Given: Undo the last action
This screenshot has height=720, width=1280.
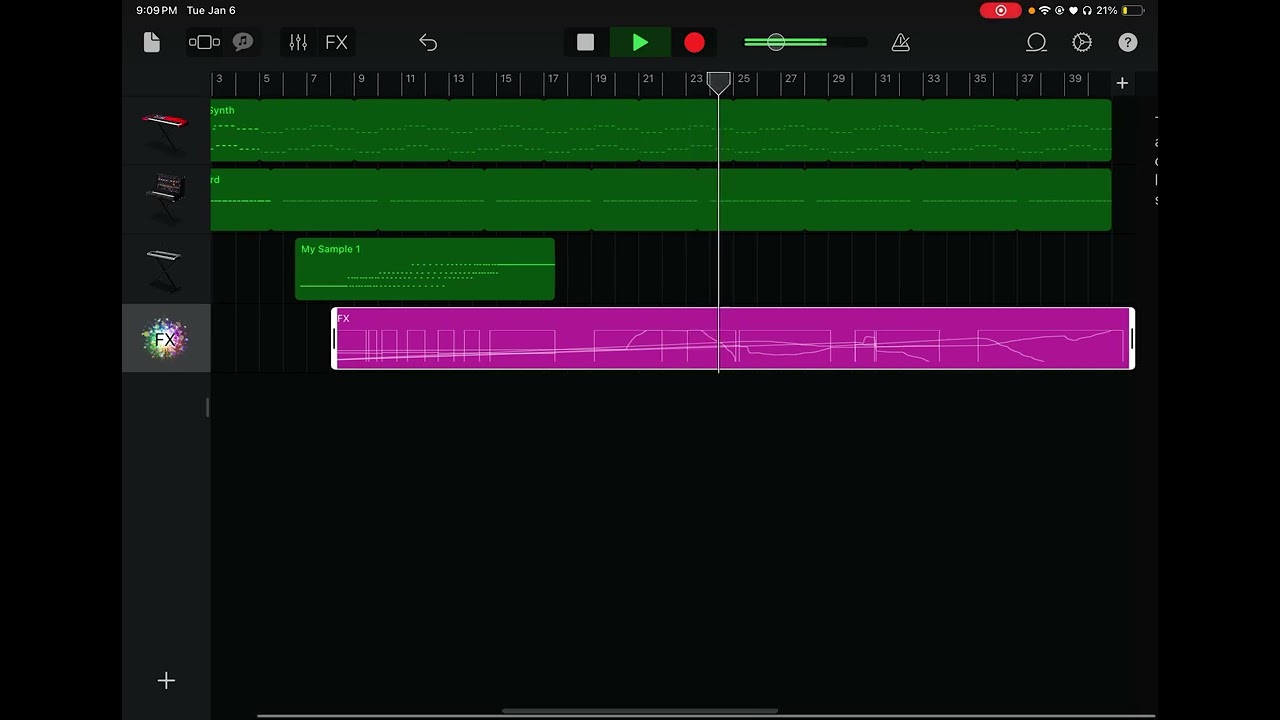Looking at the screenshot, I should pos(428,42).
